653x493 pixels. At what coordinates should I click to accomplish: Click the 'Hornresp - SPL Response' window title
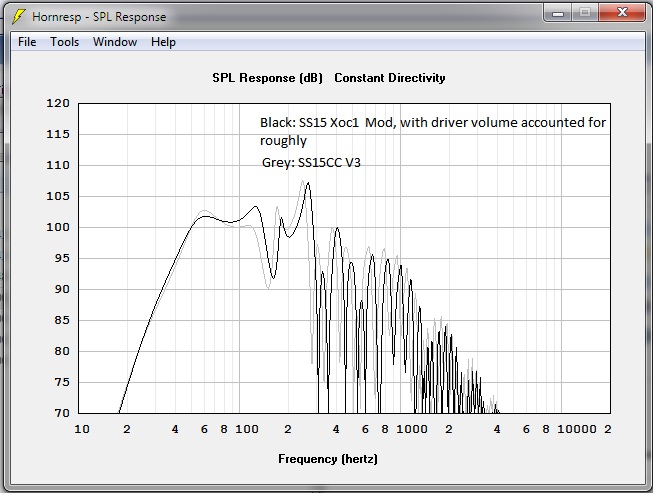tap(99, 17)
